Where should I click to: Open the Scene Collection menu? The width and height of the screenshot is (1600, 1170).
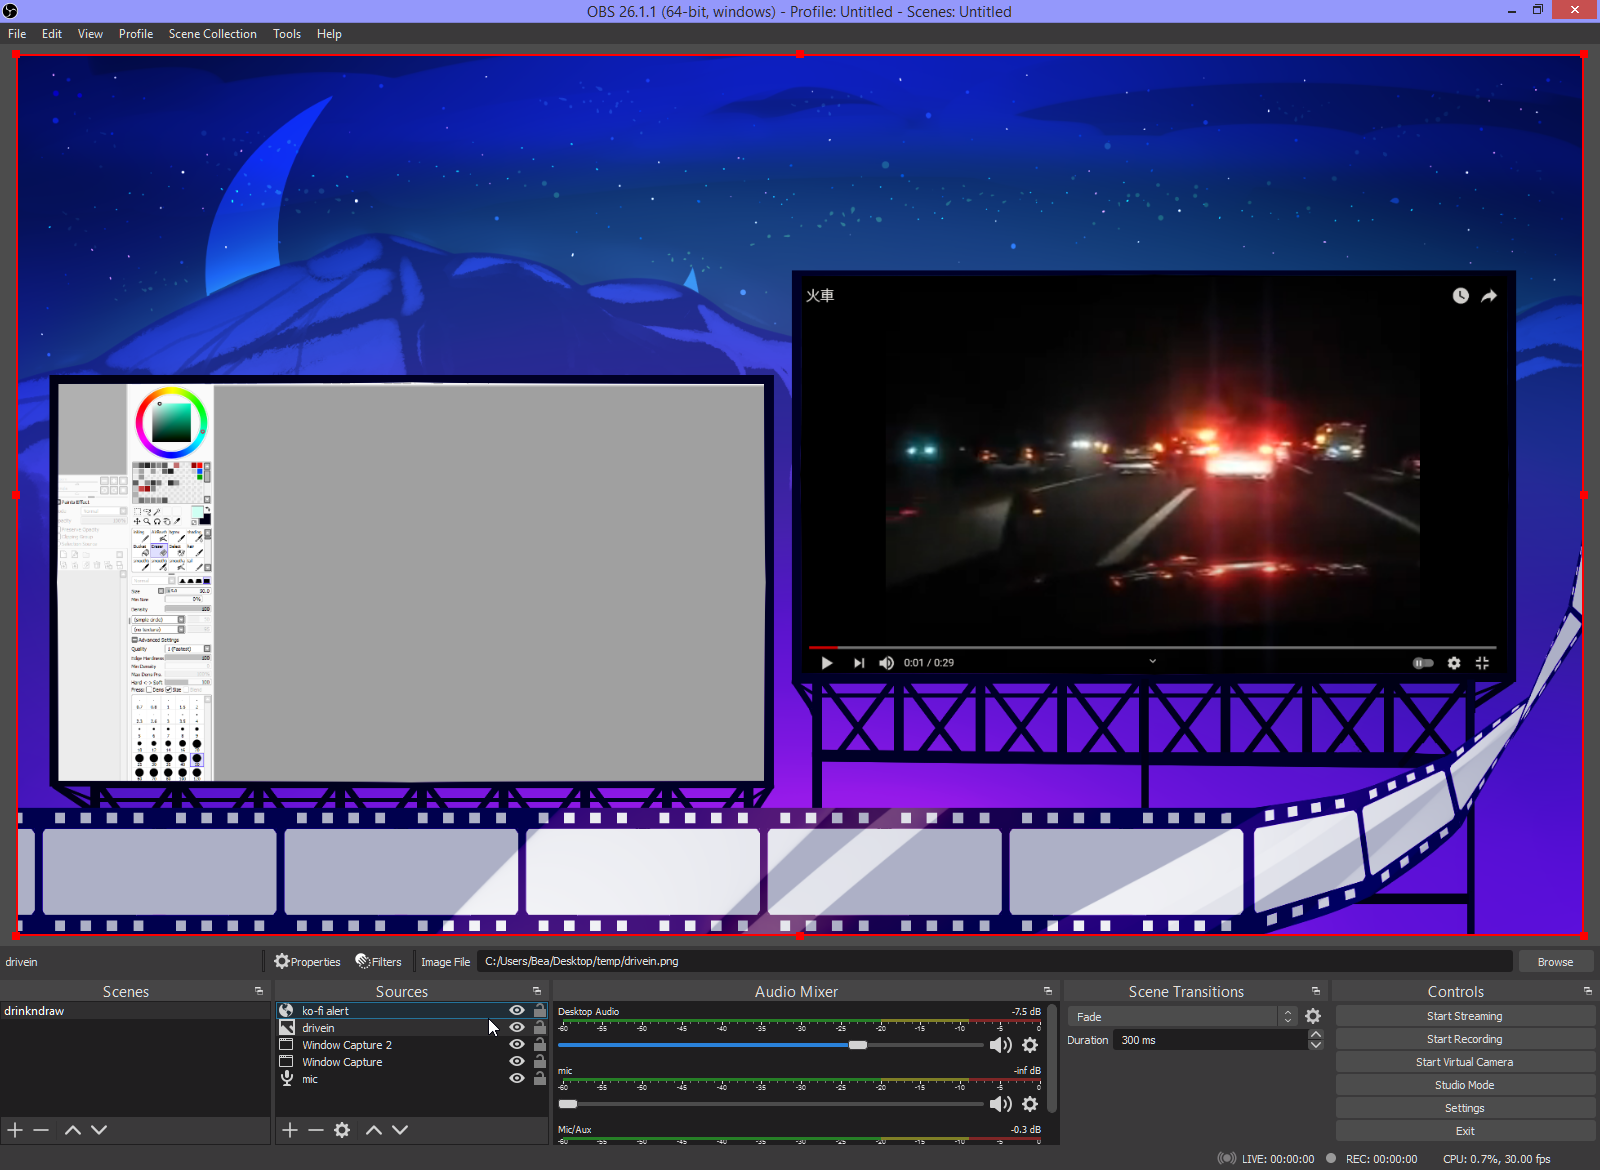(x=213, y=34)
